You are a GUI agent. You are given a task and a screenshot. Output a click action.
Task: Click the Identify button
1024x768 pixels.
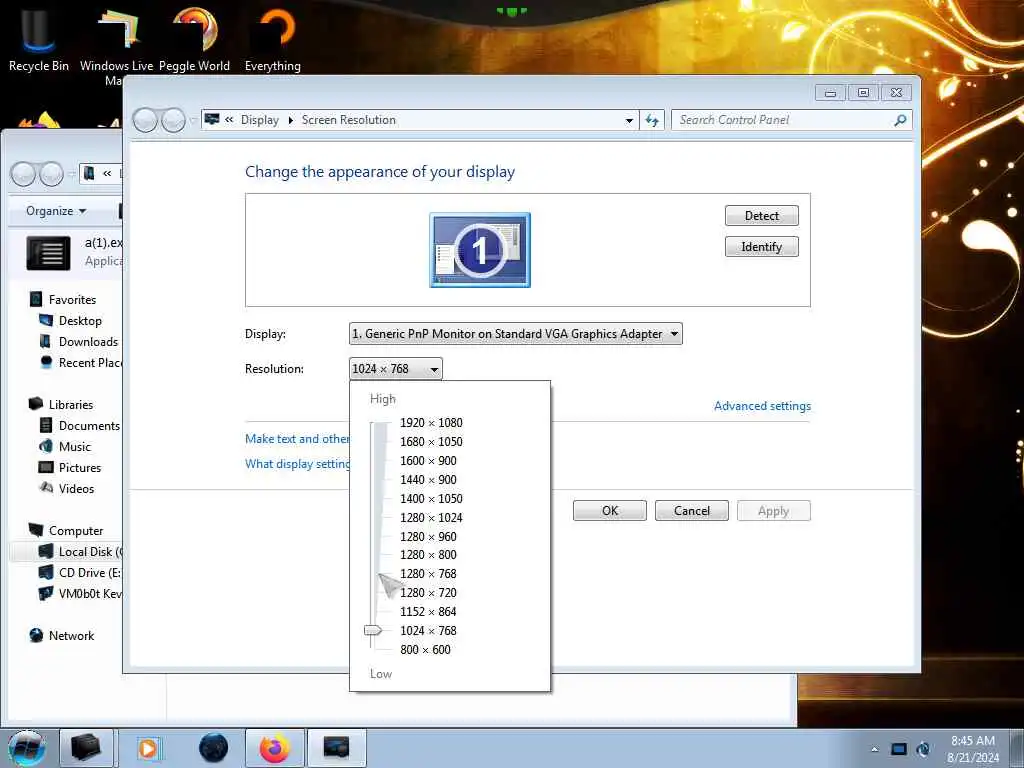(x=761, y=247)
